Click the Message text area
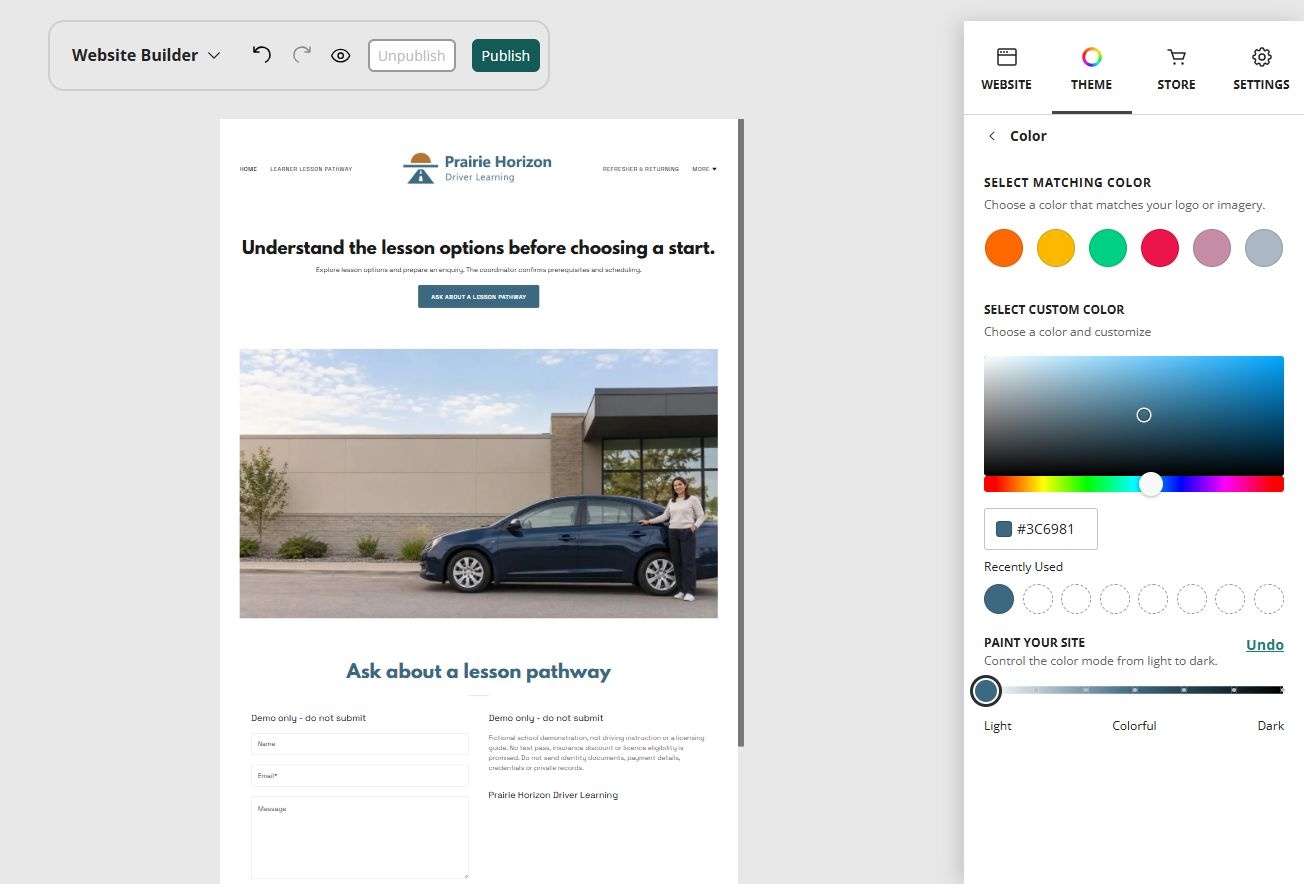The height and width of the screenshot is (884, 1304). point(360,837)
